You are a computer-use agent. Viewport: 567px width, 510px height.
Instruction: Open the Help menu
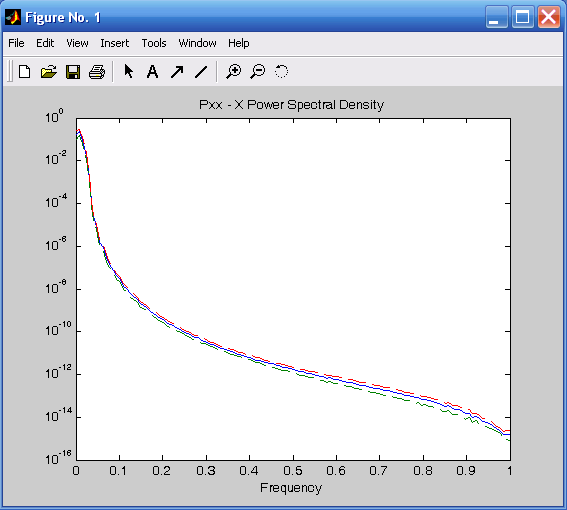tap(238, 43)
